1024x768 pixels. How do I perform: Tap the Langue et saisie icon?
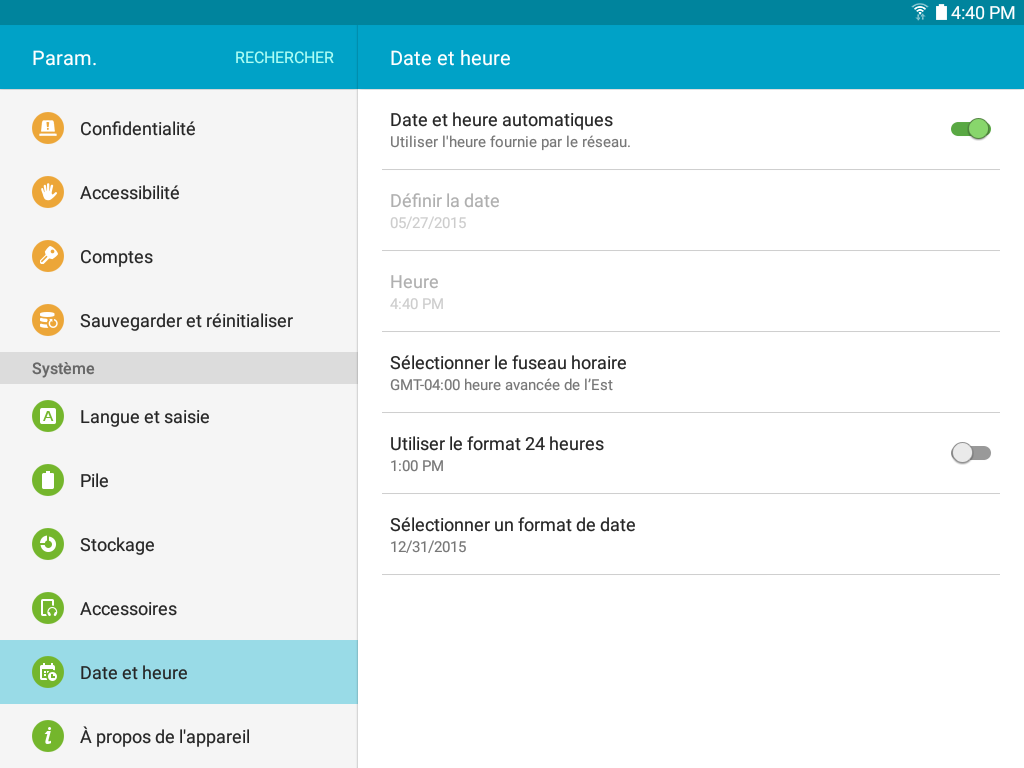point(48,416)
